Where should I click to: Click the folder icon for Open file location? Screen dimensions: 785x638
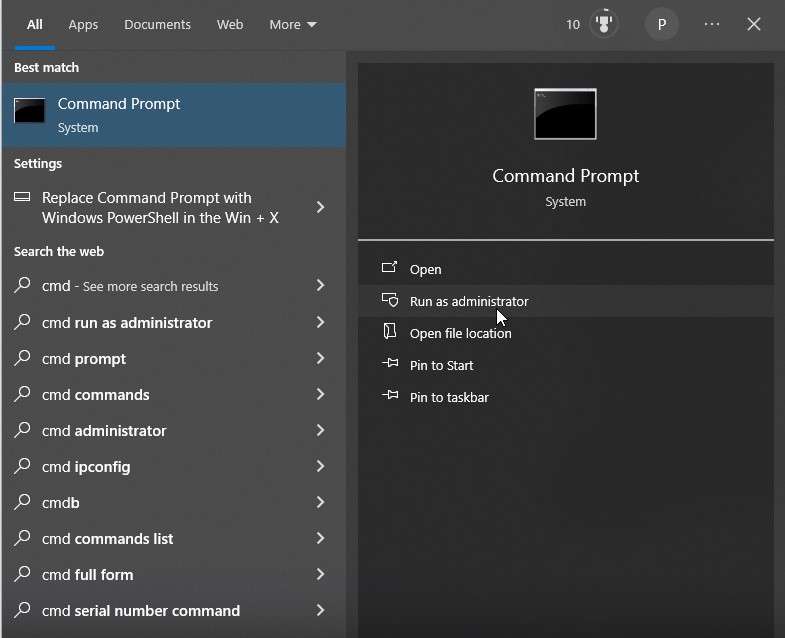click(389, 331)
